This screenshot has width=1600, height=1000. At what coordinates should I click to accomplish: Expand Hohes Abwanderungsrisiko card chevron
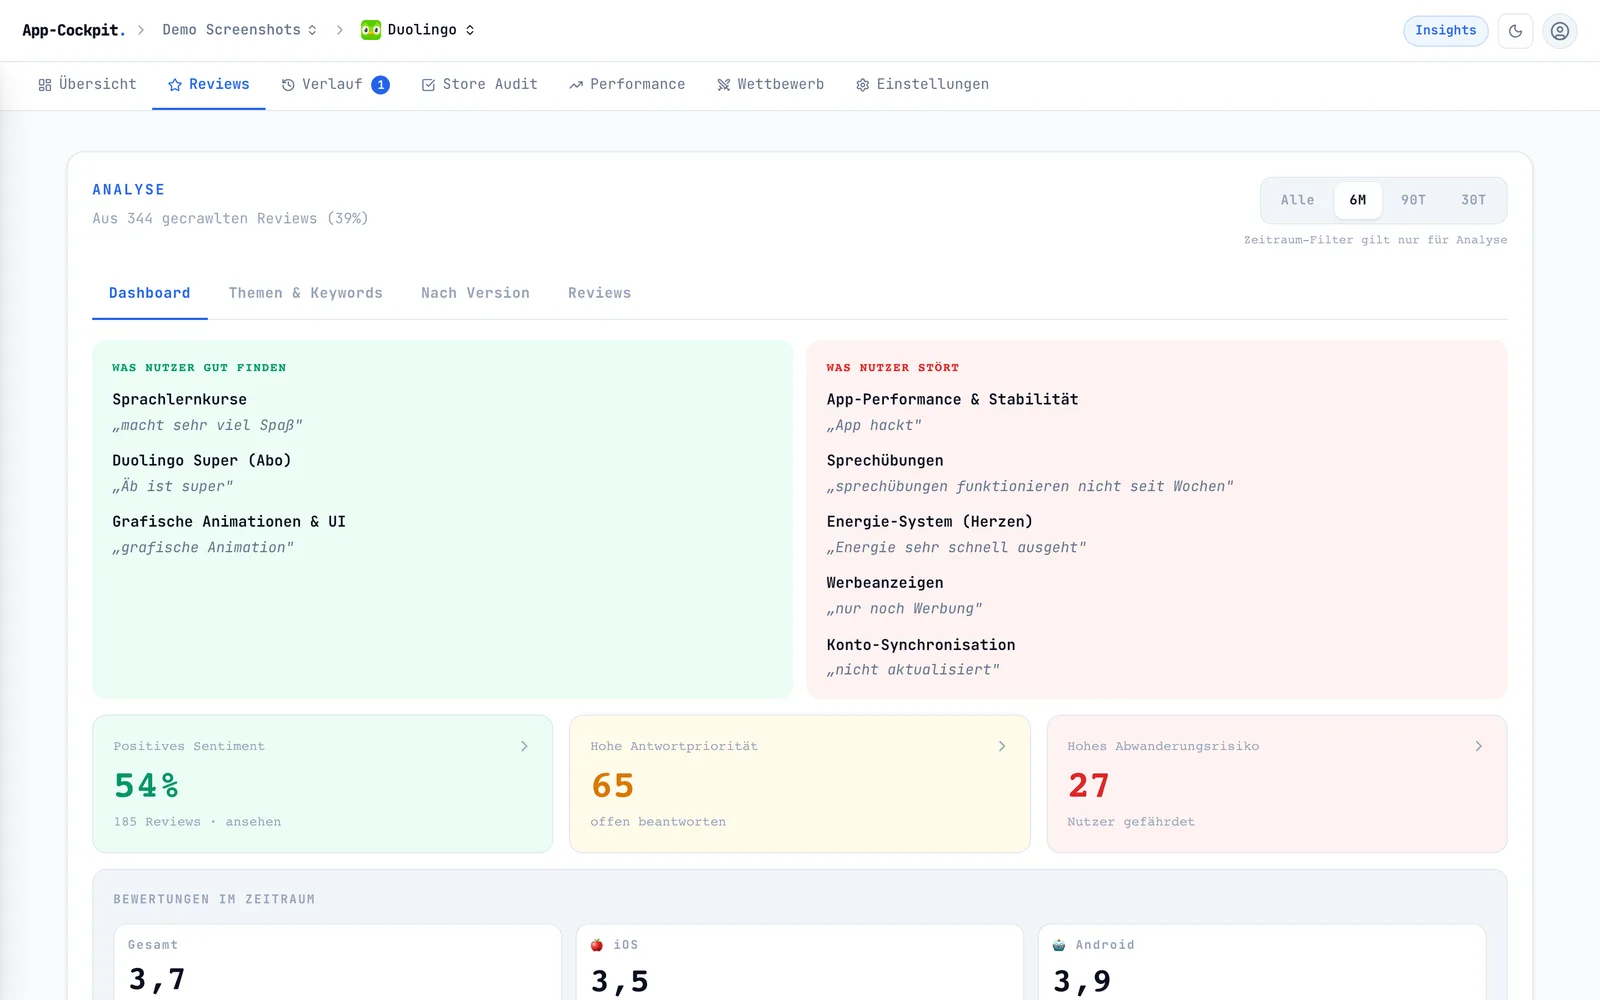click(x=1479, y=746)
